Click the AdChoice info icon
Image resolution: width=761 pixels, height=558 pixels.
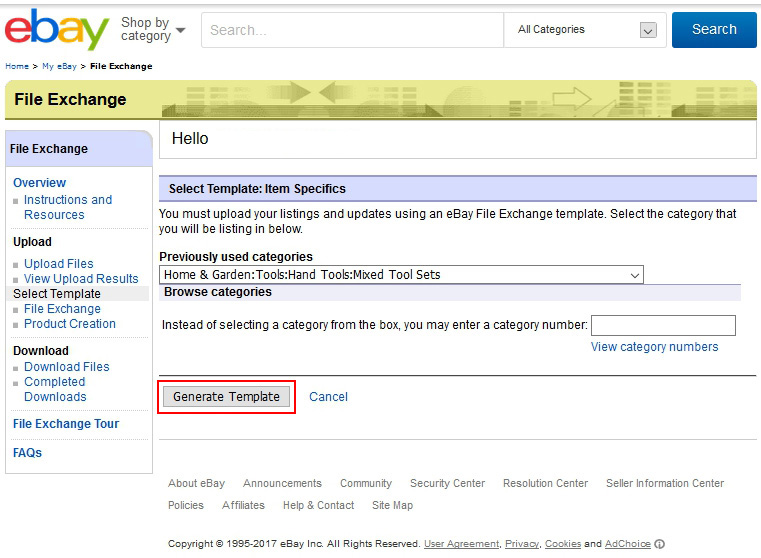tap(659, 544)
